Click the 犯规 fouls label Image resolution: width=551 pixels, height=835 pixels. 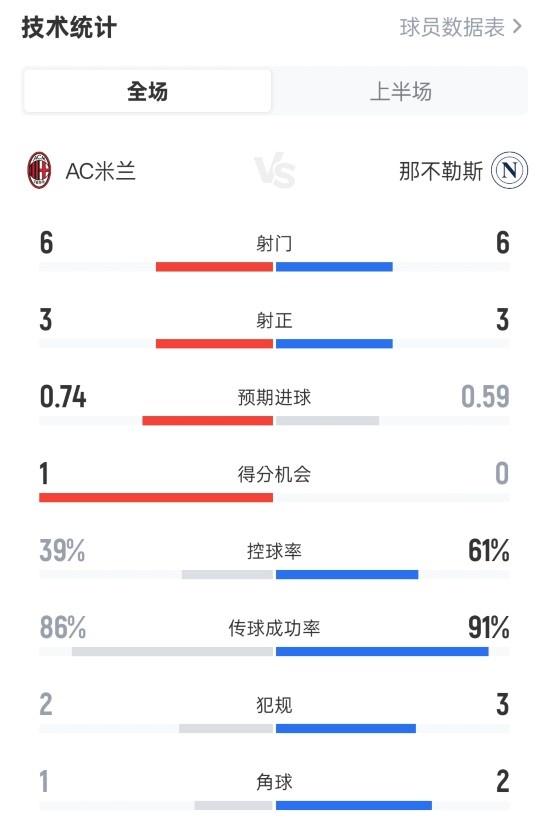274,705
